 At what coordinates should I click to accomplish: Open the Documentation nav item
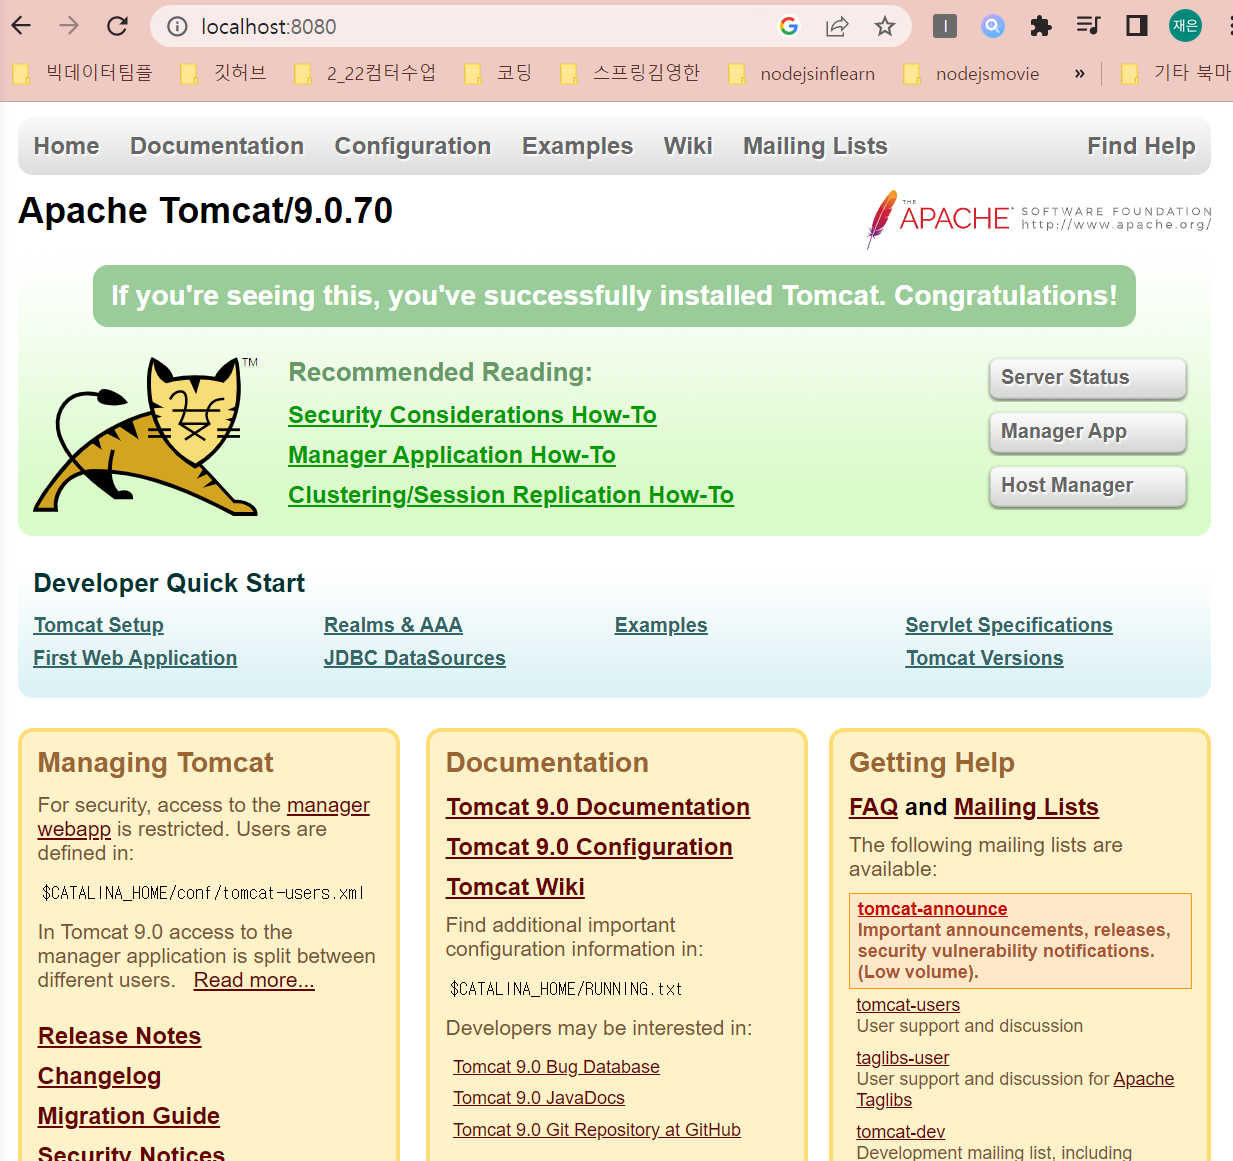click(217, 146)
